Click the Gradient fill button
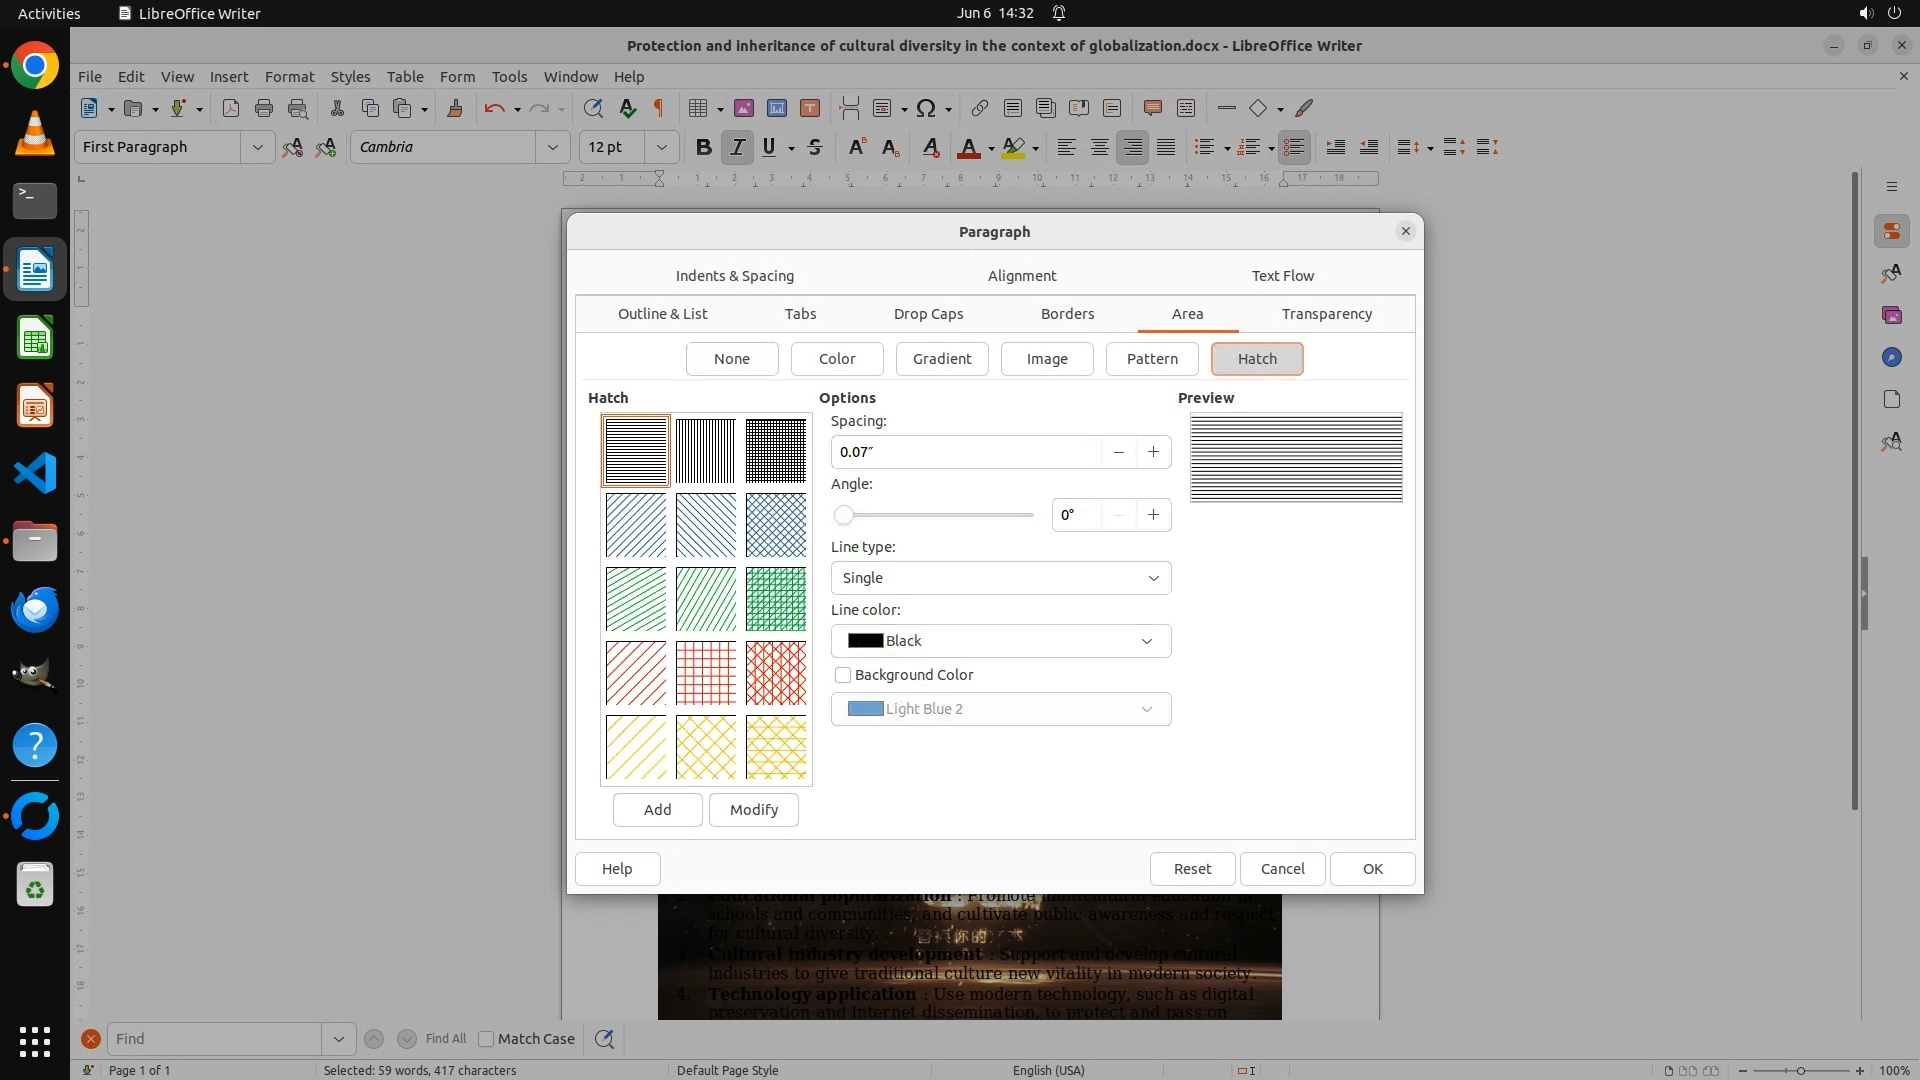The height and width of the screenshot is (1080, 1920). pos(941,359)
